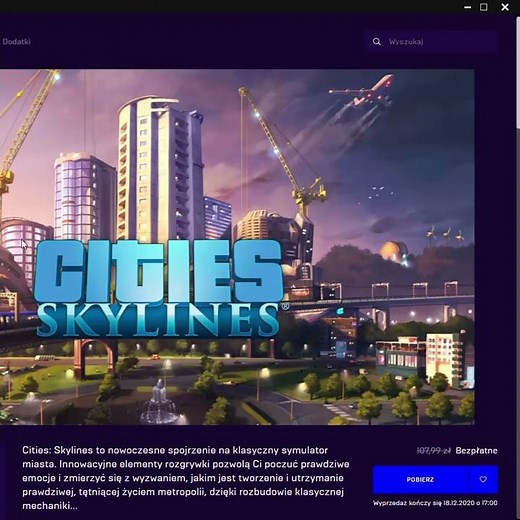Image resolution: width=520 pixels, height=520 pixels.
Task: Click the Wyszukaj search field
Action: click(431, 42)
